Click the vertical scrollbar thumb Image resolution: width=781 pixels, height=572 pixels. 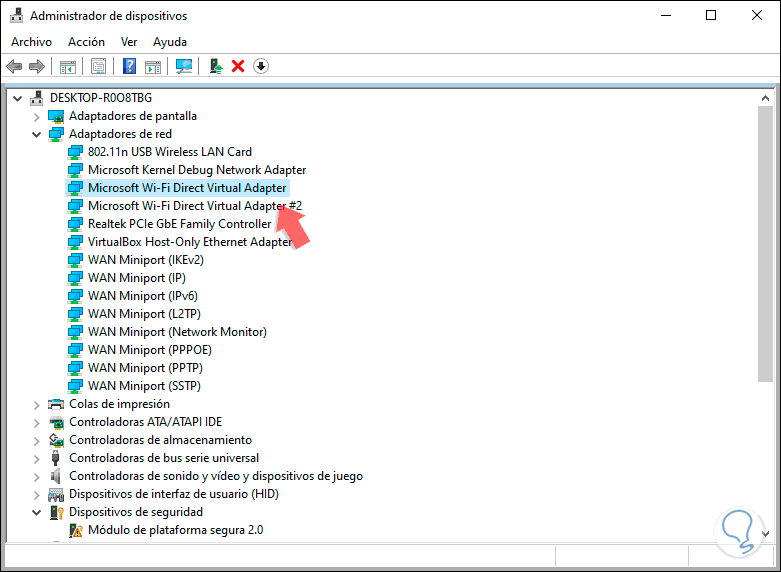765,244
